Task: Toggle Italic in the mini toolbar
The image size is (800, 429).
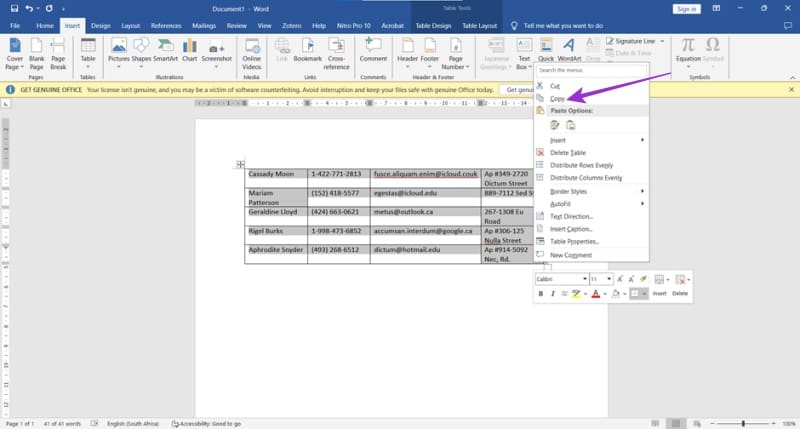Action: coord(554,294)
